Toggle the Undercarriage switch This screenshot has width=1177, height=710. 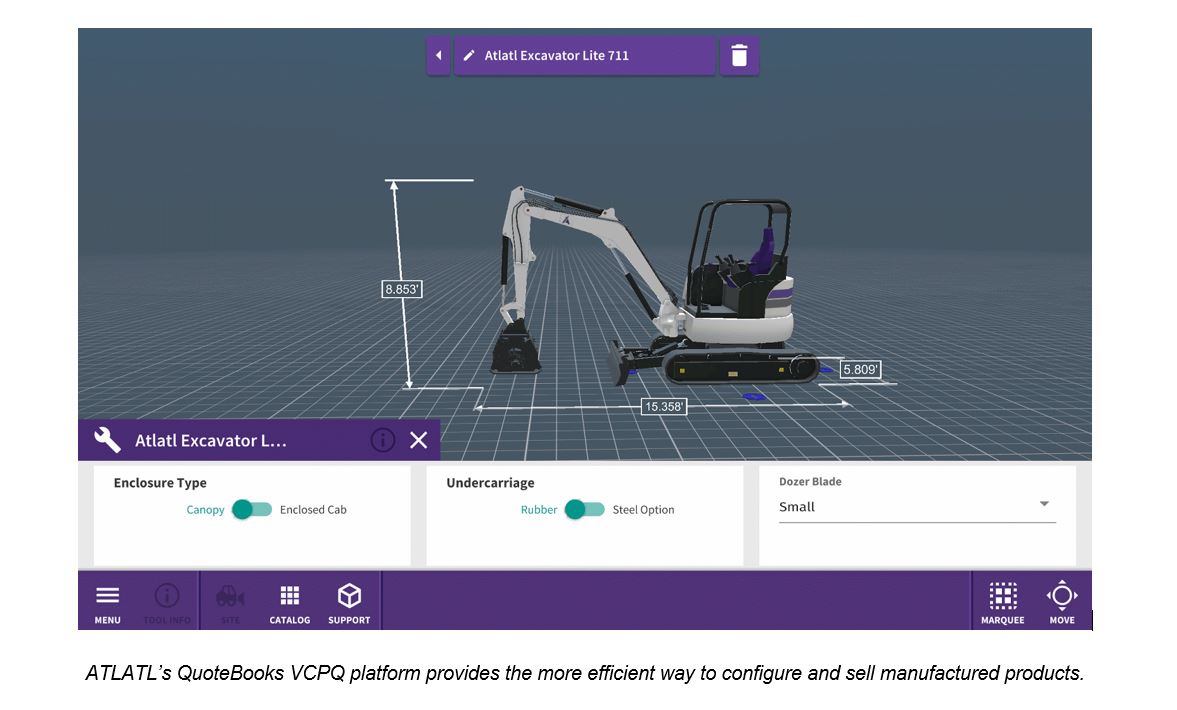tap(584, 510)
